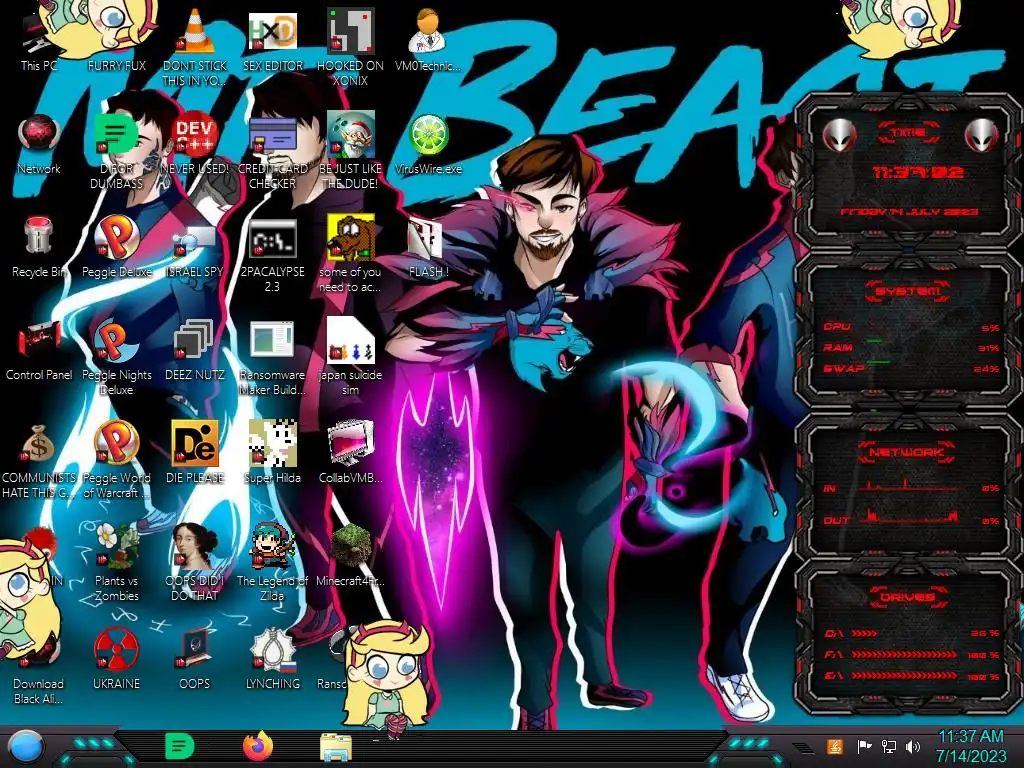The width and height of the screenshot is (1024, 768).
Task: Open the CREDIT CARD CHECKER shortcut
Action: click(273, 152)
